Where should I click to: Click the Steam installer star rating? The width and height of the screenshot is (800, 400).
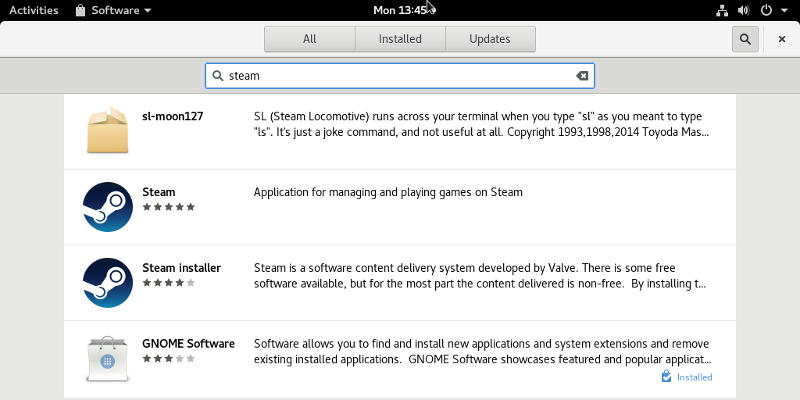(168, 283)
